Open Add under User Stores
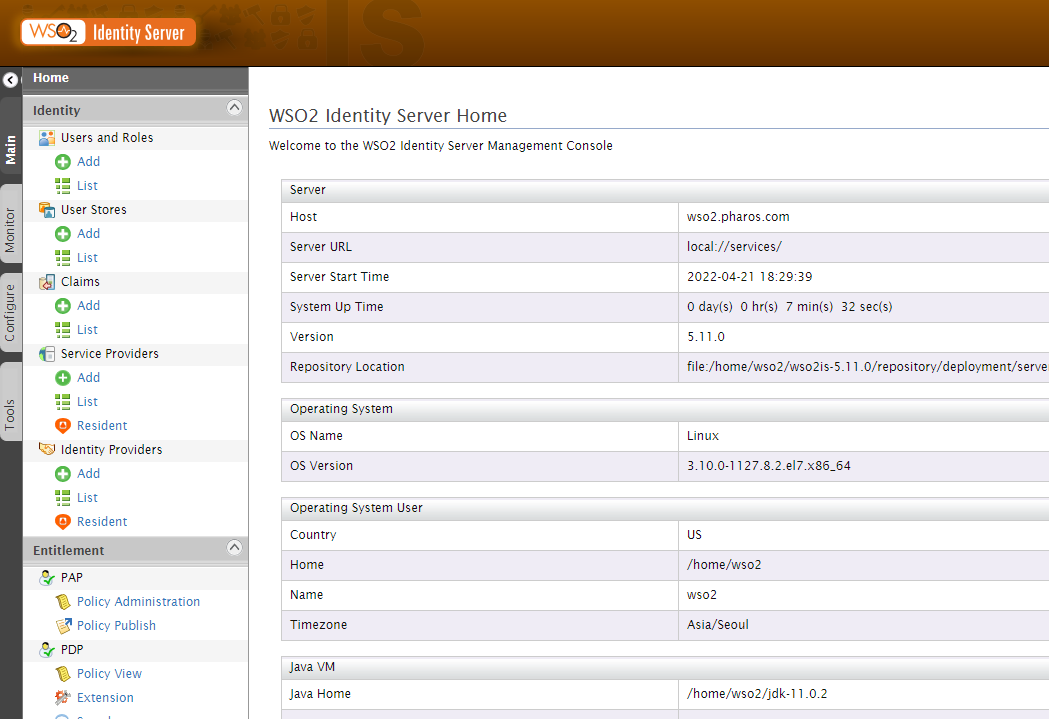This screenshot has height=719, width=1049. pos(88,234)
